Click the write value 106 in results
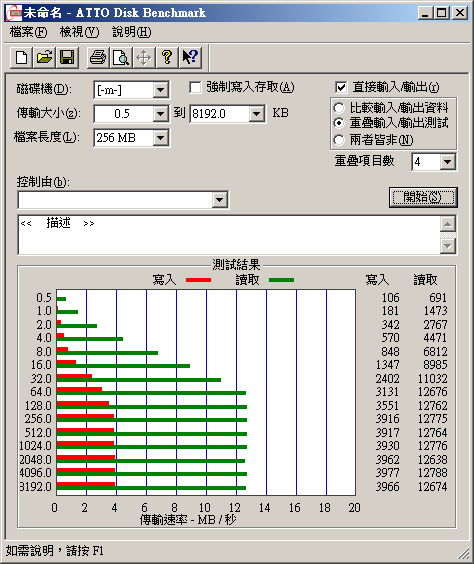474x564 pixels. click(391, 298)
